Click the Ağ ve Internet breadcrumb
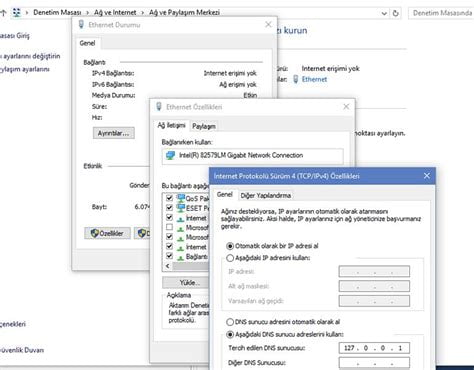 tap(115, 13)
